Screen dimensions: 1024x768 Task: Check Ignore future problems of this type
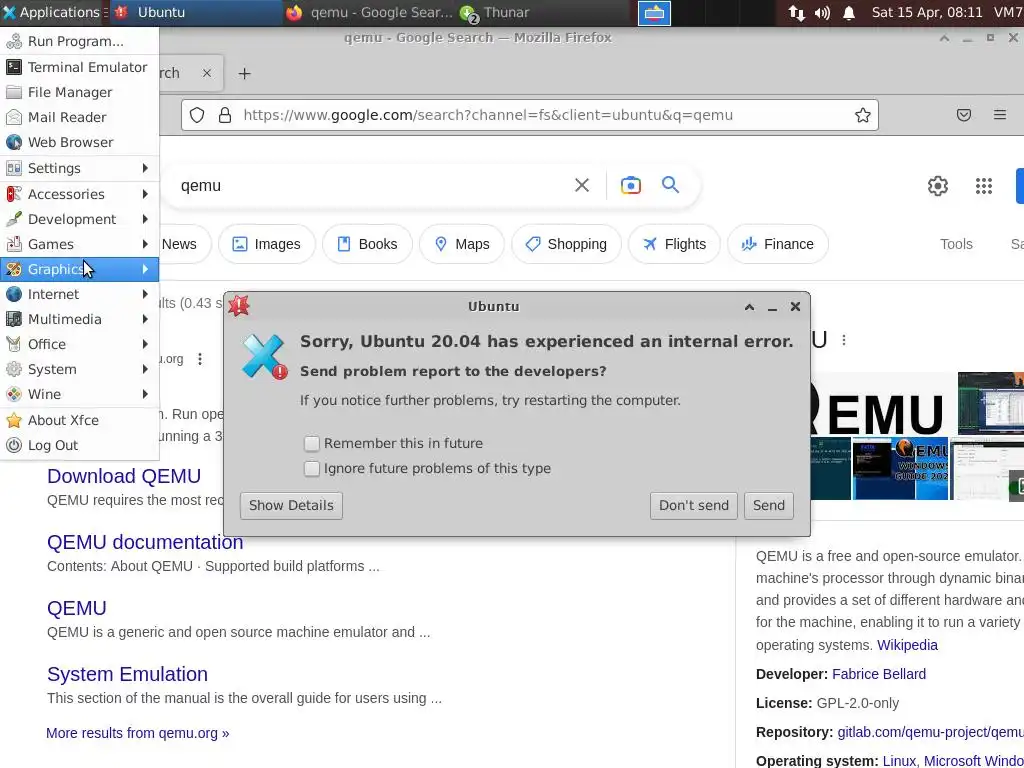pos(312,469)
